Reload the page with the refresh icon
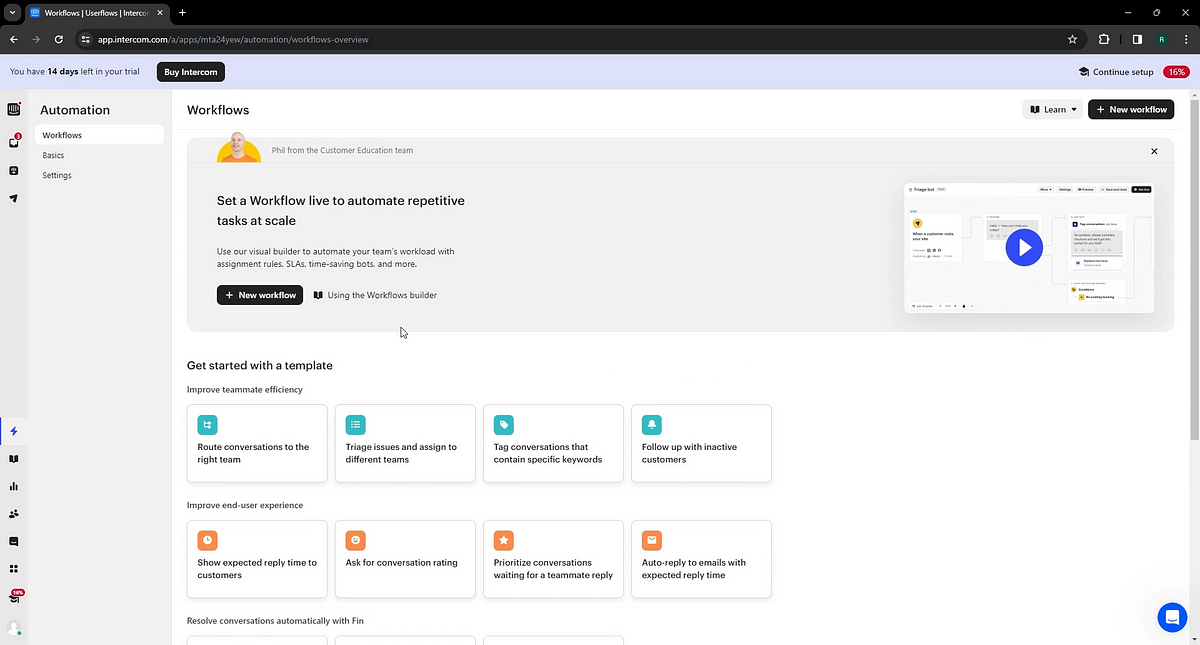The height and width of the screenshot is (645, 1200). pos(59,39)
